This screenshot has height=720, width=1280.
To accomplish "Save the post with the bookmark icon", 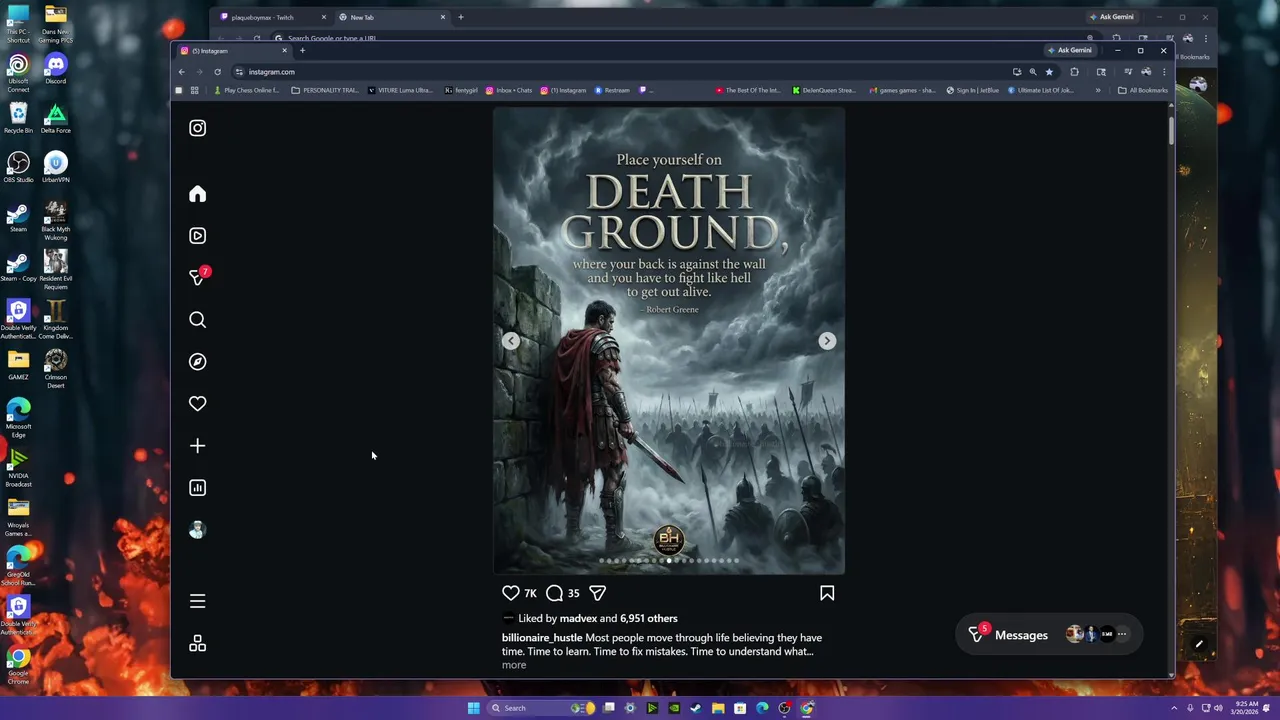I will 827,593.
